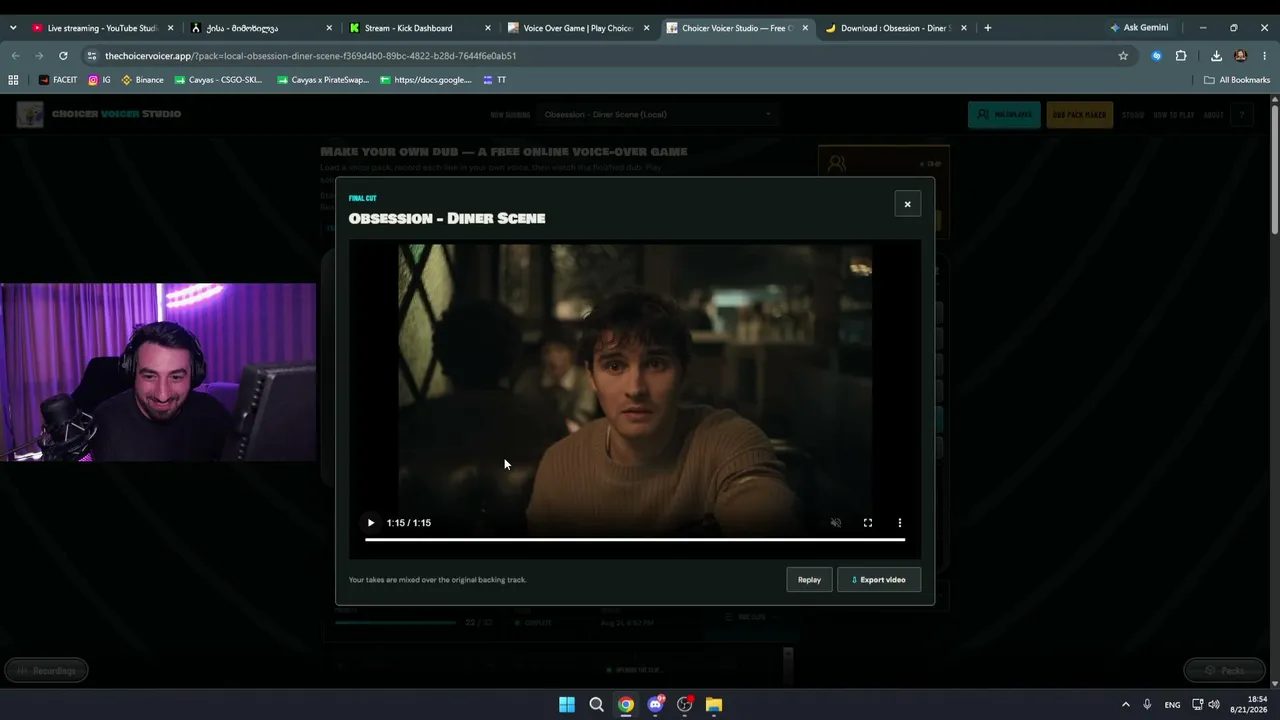Open the Packs panel
Screen dimensions: 1280x720
point(1224,670)
